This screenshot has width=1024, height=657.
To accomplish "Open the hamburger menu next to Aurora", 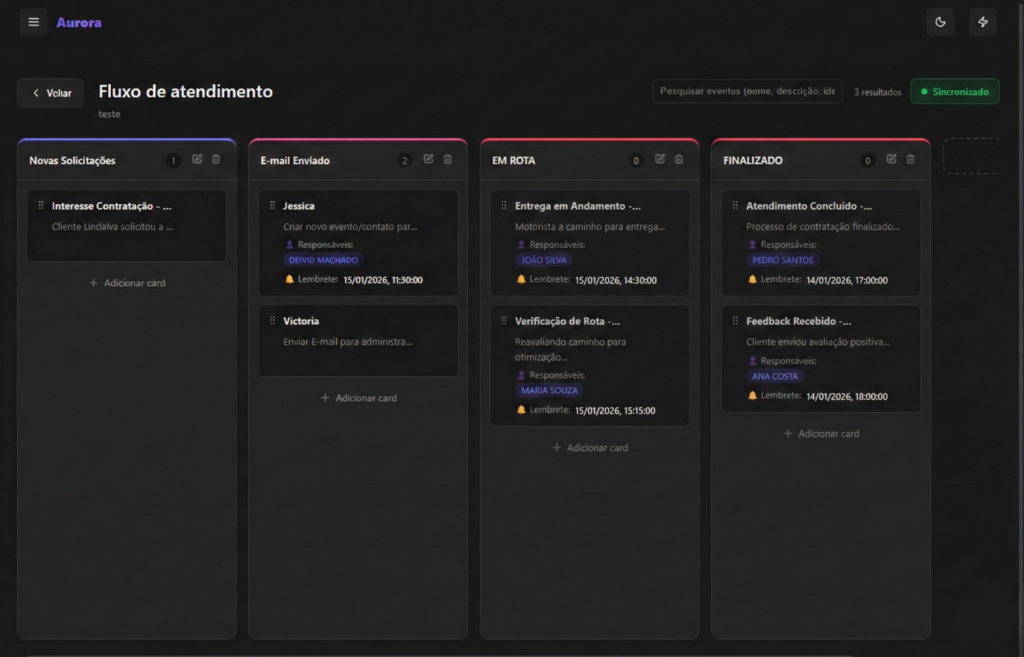I will (x=33, y=22).
